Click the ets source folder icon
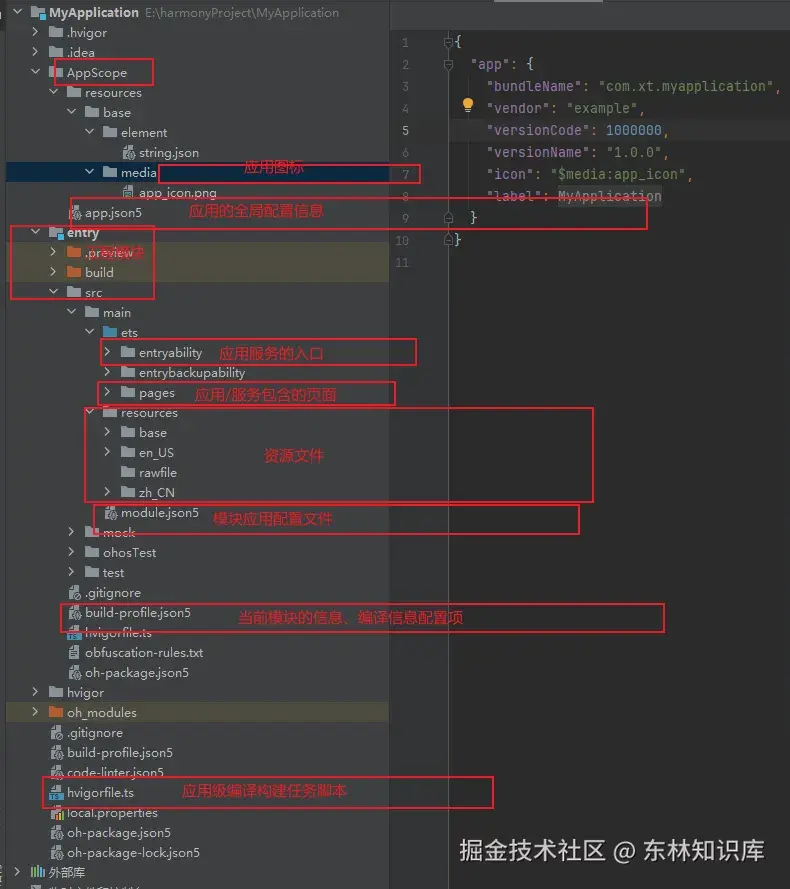 click(x=110, y=332)
